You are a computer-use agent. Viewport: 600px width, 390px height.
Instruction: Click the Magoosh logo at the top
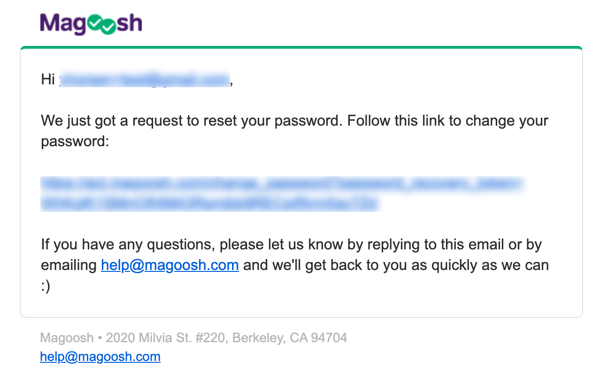click(x=91, y=24)
